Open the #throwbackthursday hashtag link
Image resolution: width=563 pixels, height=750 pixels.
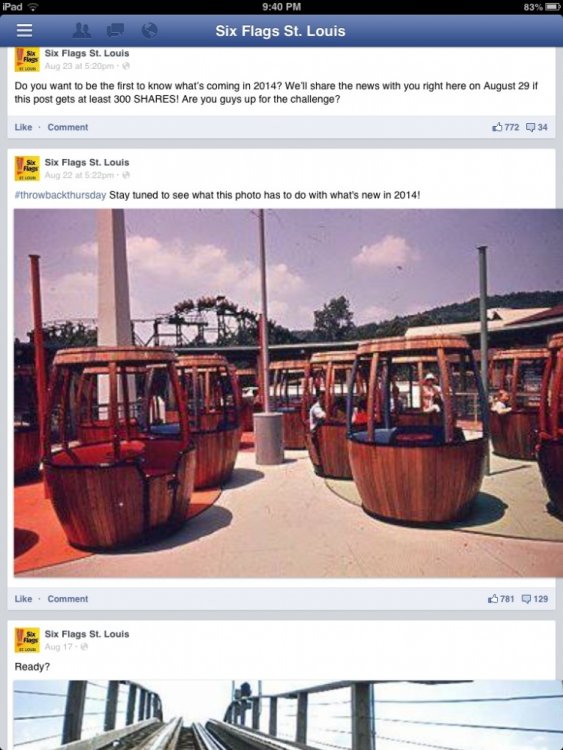60,195
